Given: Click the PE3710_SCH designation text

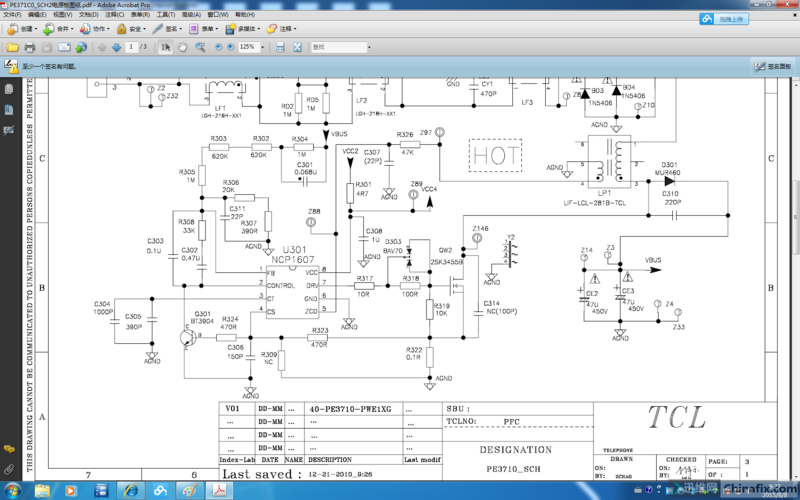Looking at the screenshot, I should [513, 469].
